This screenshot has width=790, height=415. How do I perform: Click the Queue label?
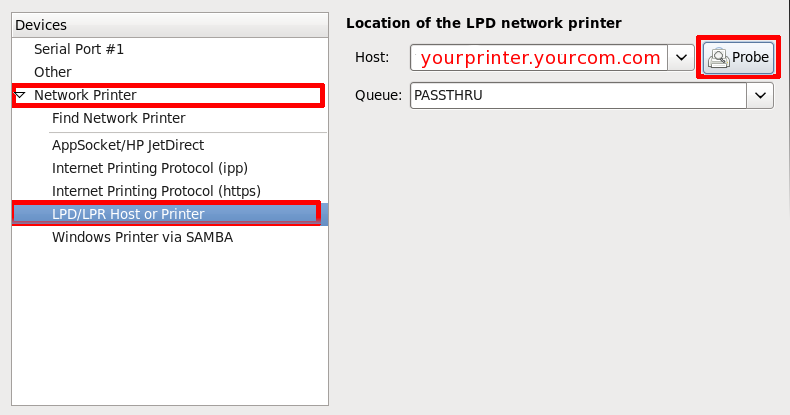(378, 95)
